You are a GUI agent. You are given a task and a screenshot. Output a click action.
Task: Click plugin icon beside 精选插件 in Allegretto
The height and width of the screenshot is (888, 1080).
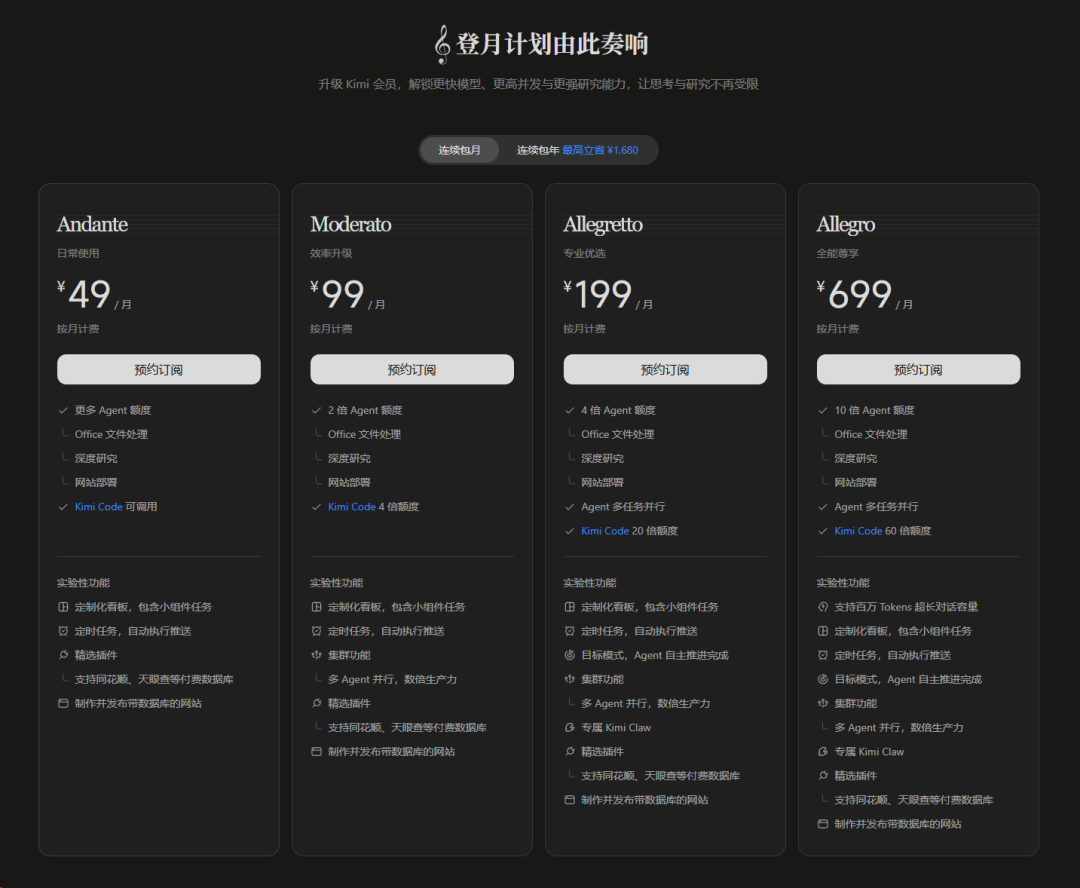click(x=570, y=752)
